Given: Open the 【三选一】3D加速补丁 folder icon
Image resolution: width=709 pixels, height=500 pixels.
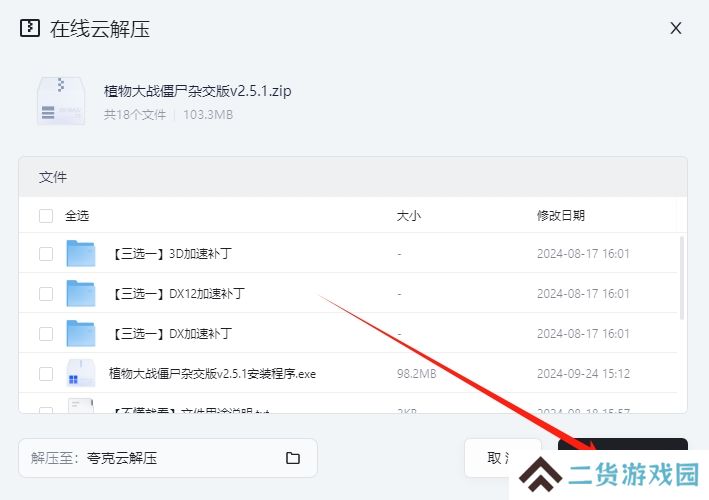Looking at the screenshot, I should point(80,253).
